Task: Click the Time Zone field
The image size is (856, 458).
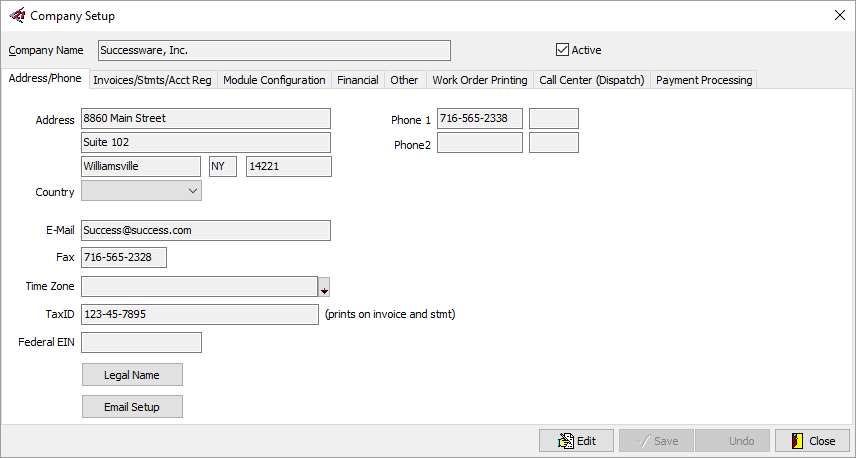Action: [x=200, y=287]
